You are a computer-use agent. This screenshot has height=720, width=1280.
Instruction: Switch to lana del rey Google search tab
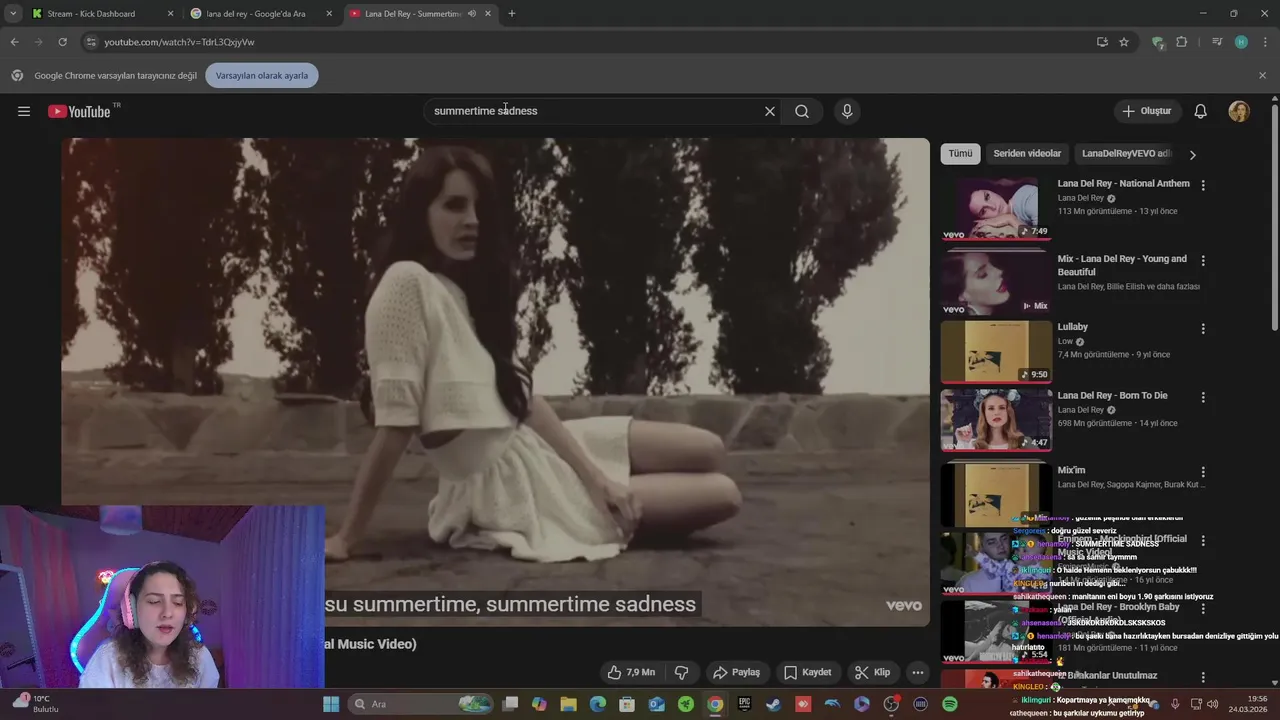[x=262, y=14]
